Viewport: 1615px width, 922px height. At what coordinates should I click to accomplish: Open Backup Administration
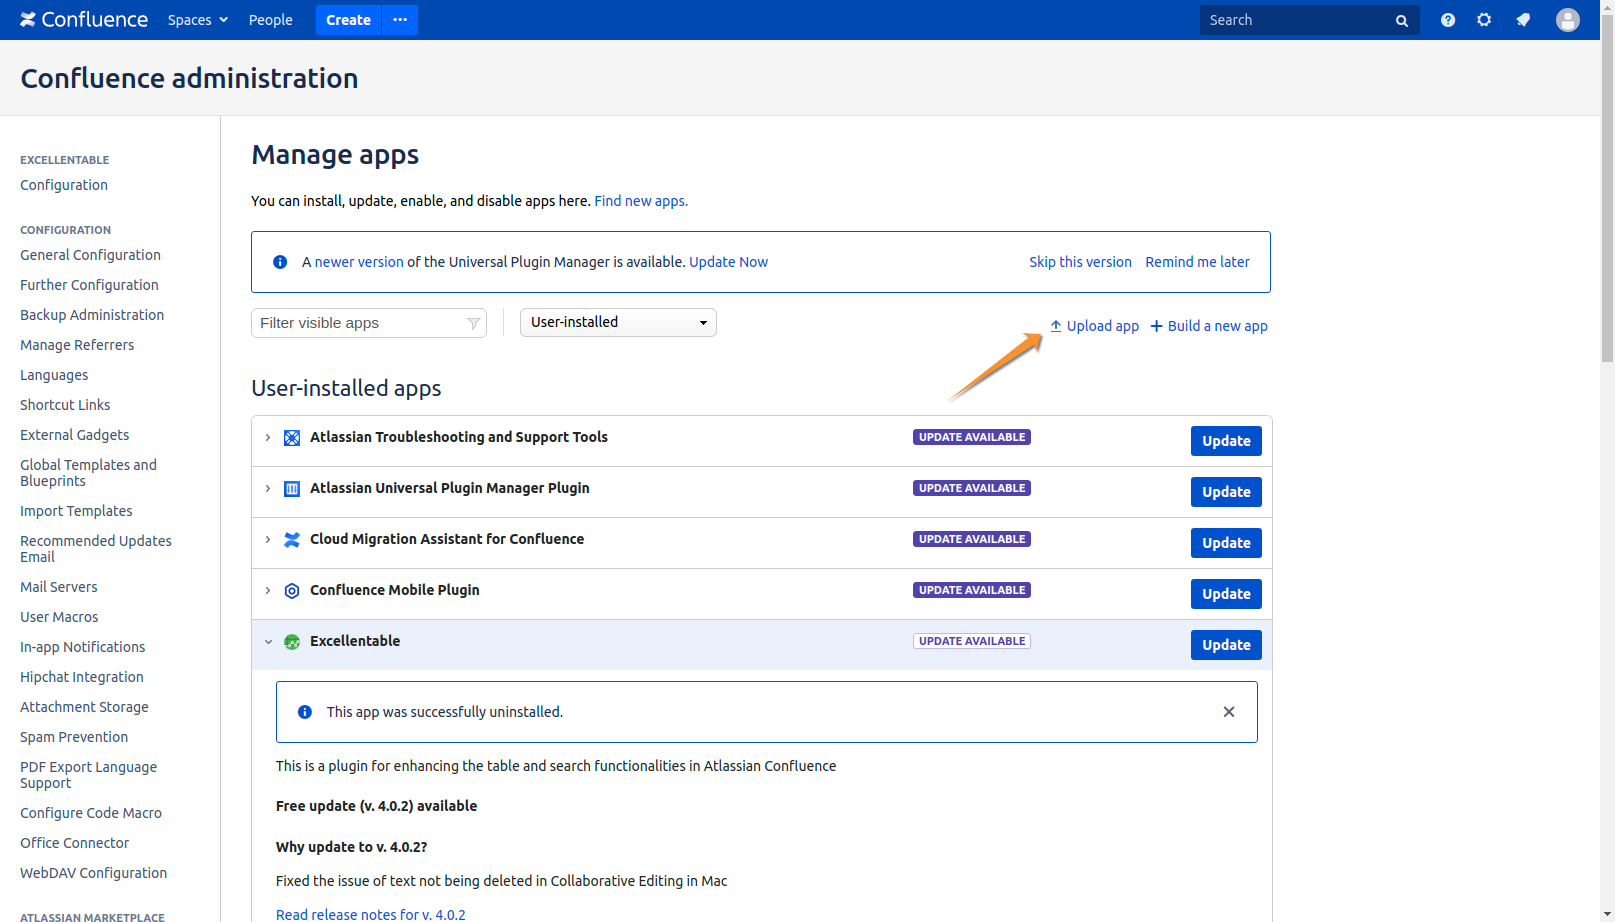pyautogui.click(x=92, y=315)
